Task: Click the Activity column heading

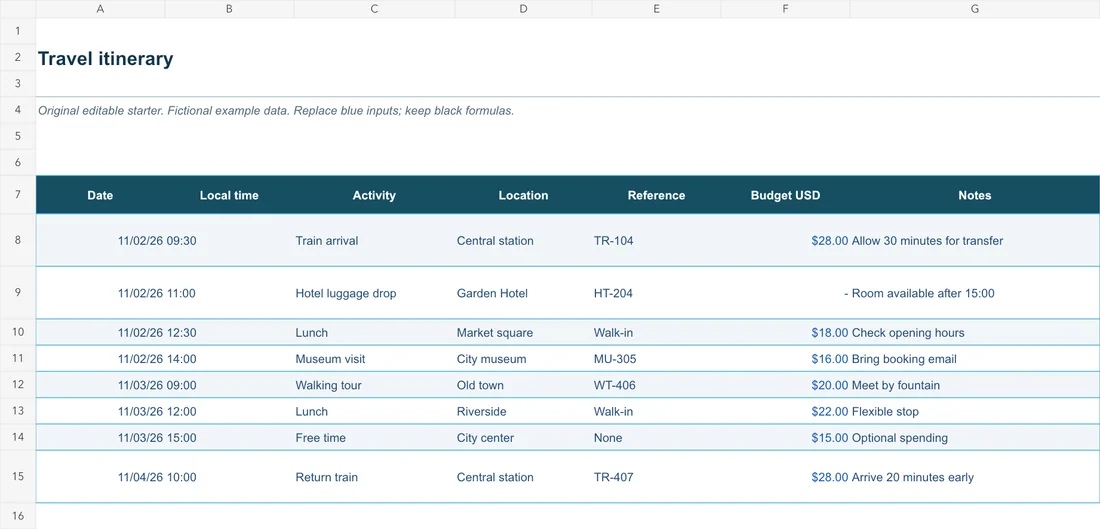Action: [x=375, y=195]
